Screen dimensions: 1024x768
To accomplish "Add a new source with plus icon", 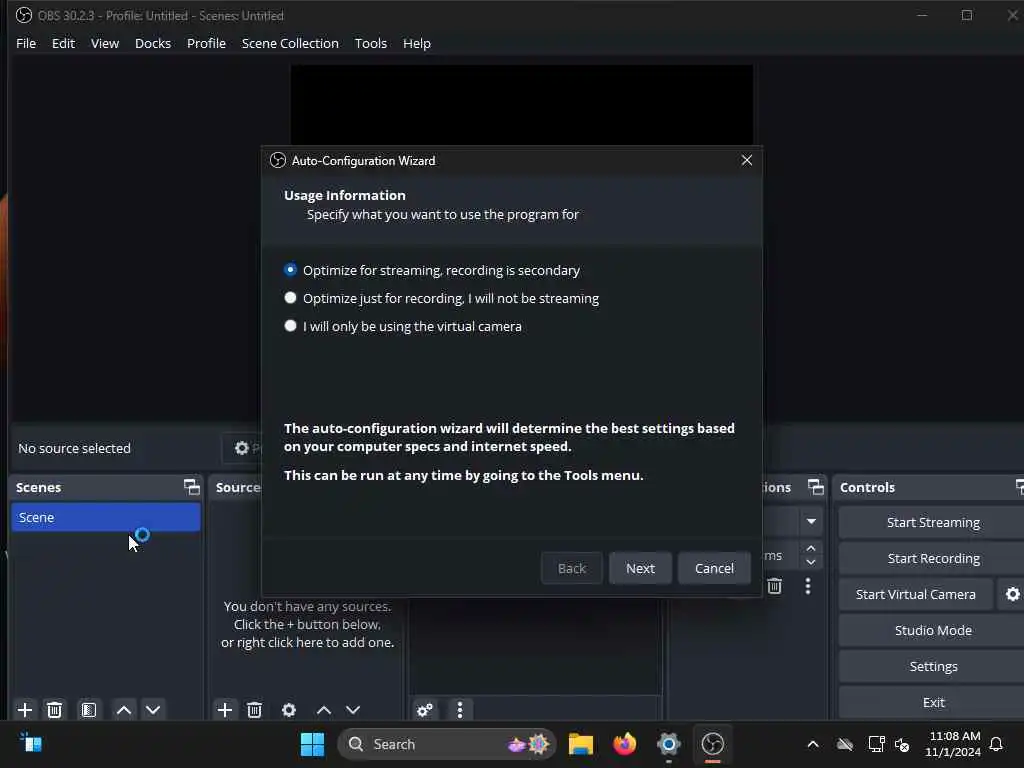I will (225, 710).
